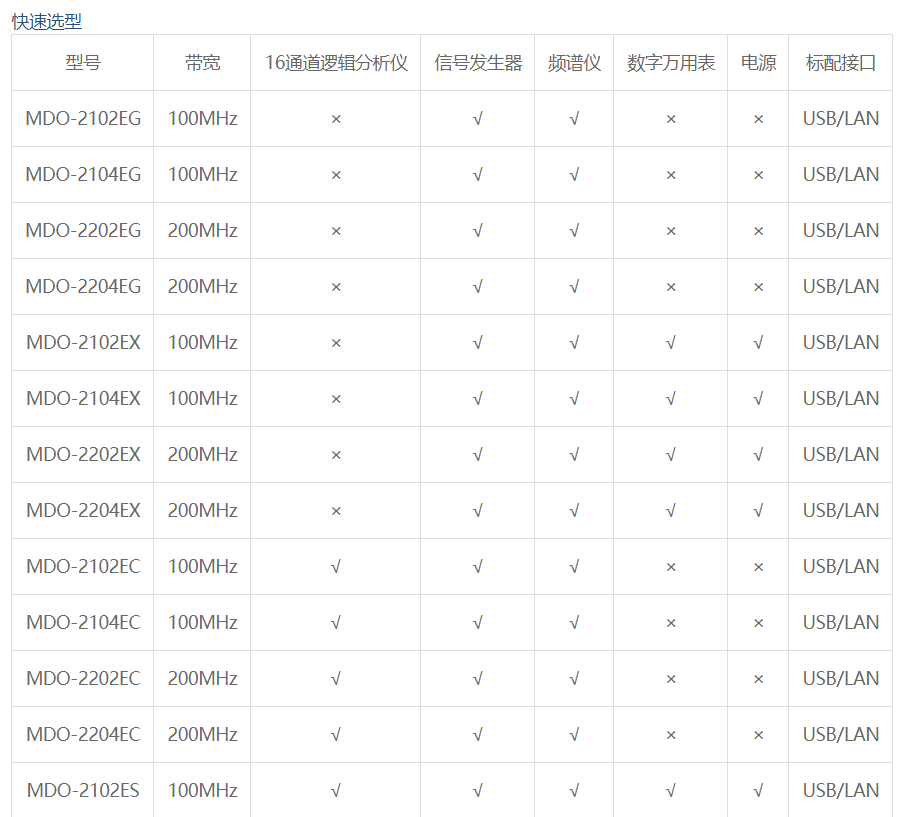Screen dimensions: 914x817
Task: Click the MDO-2204EX model name
Action: click(83, 511)
